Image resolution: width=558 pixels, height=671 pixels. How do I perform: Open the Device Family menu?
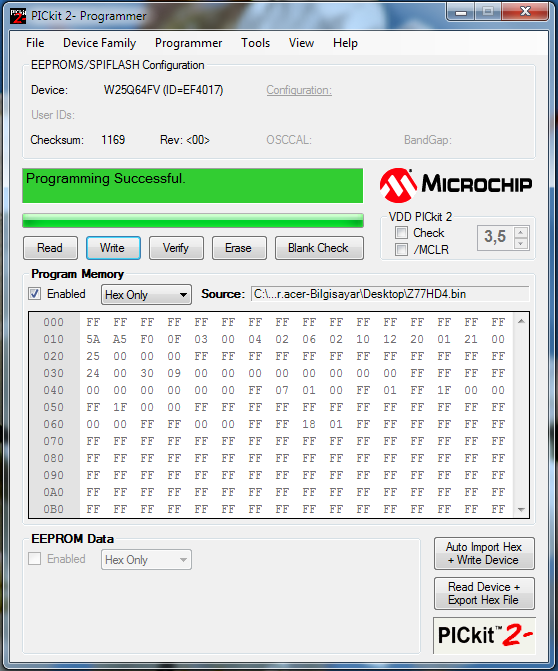click(99, 43)
